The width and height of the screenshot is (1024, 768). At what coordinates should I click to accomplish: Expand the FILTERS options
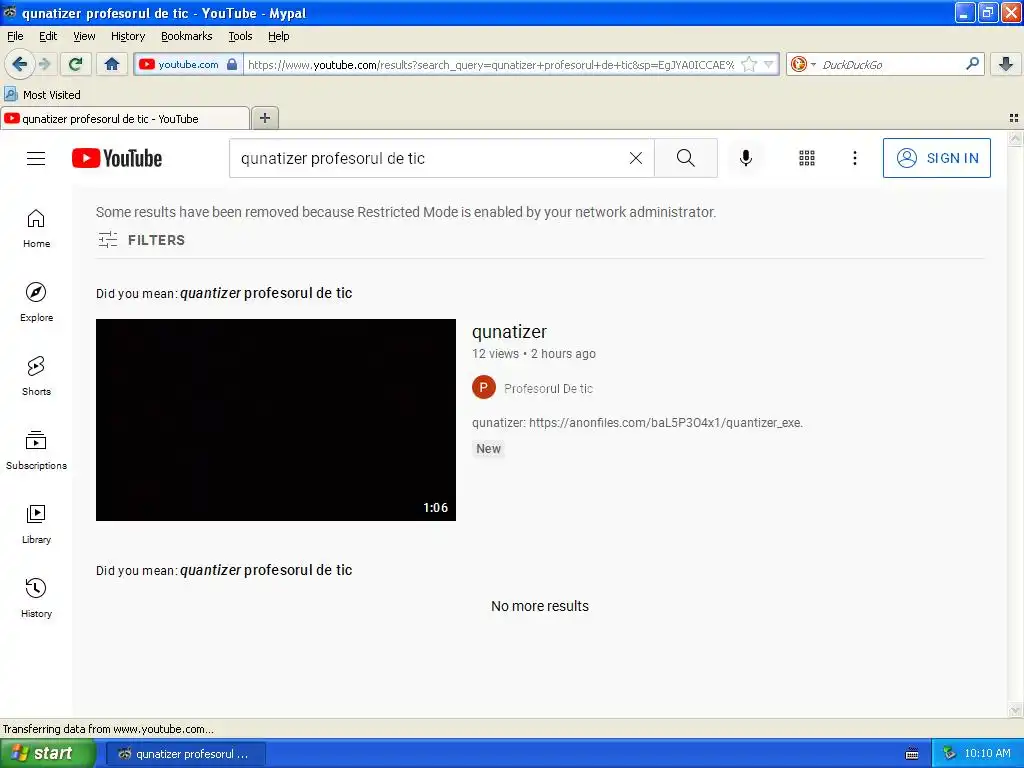(141, 240)
